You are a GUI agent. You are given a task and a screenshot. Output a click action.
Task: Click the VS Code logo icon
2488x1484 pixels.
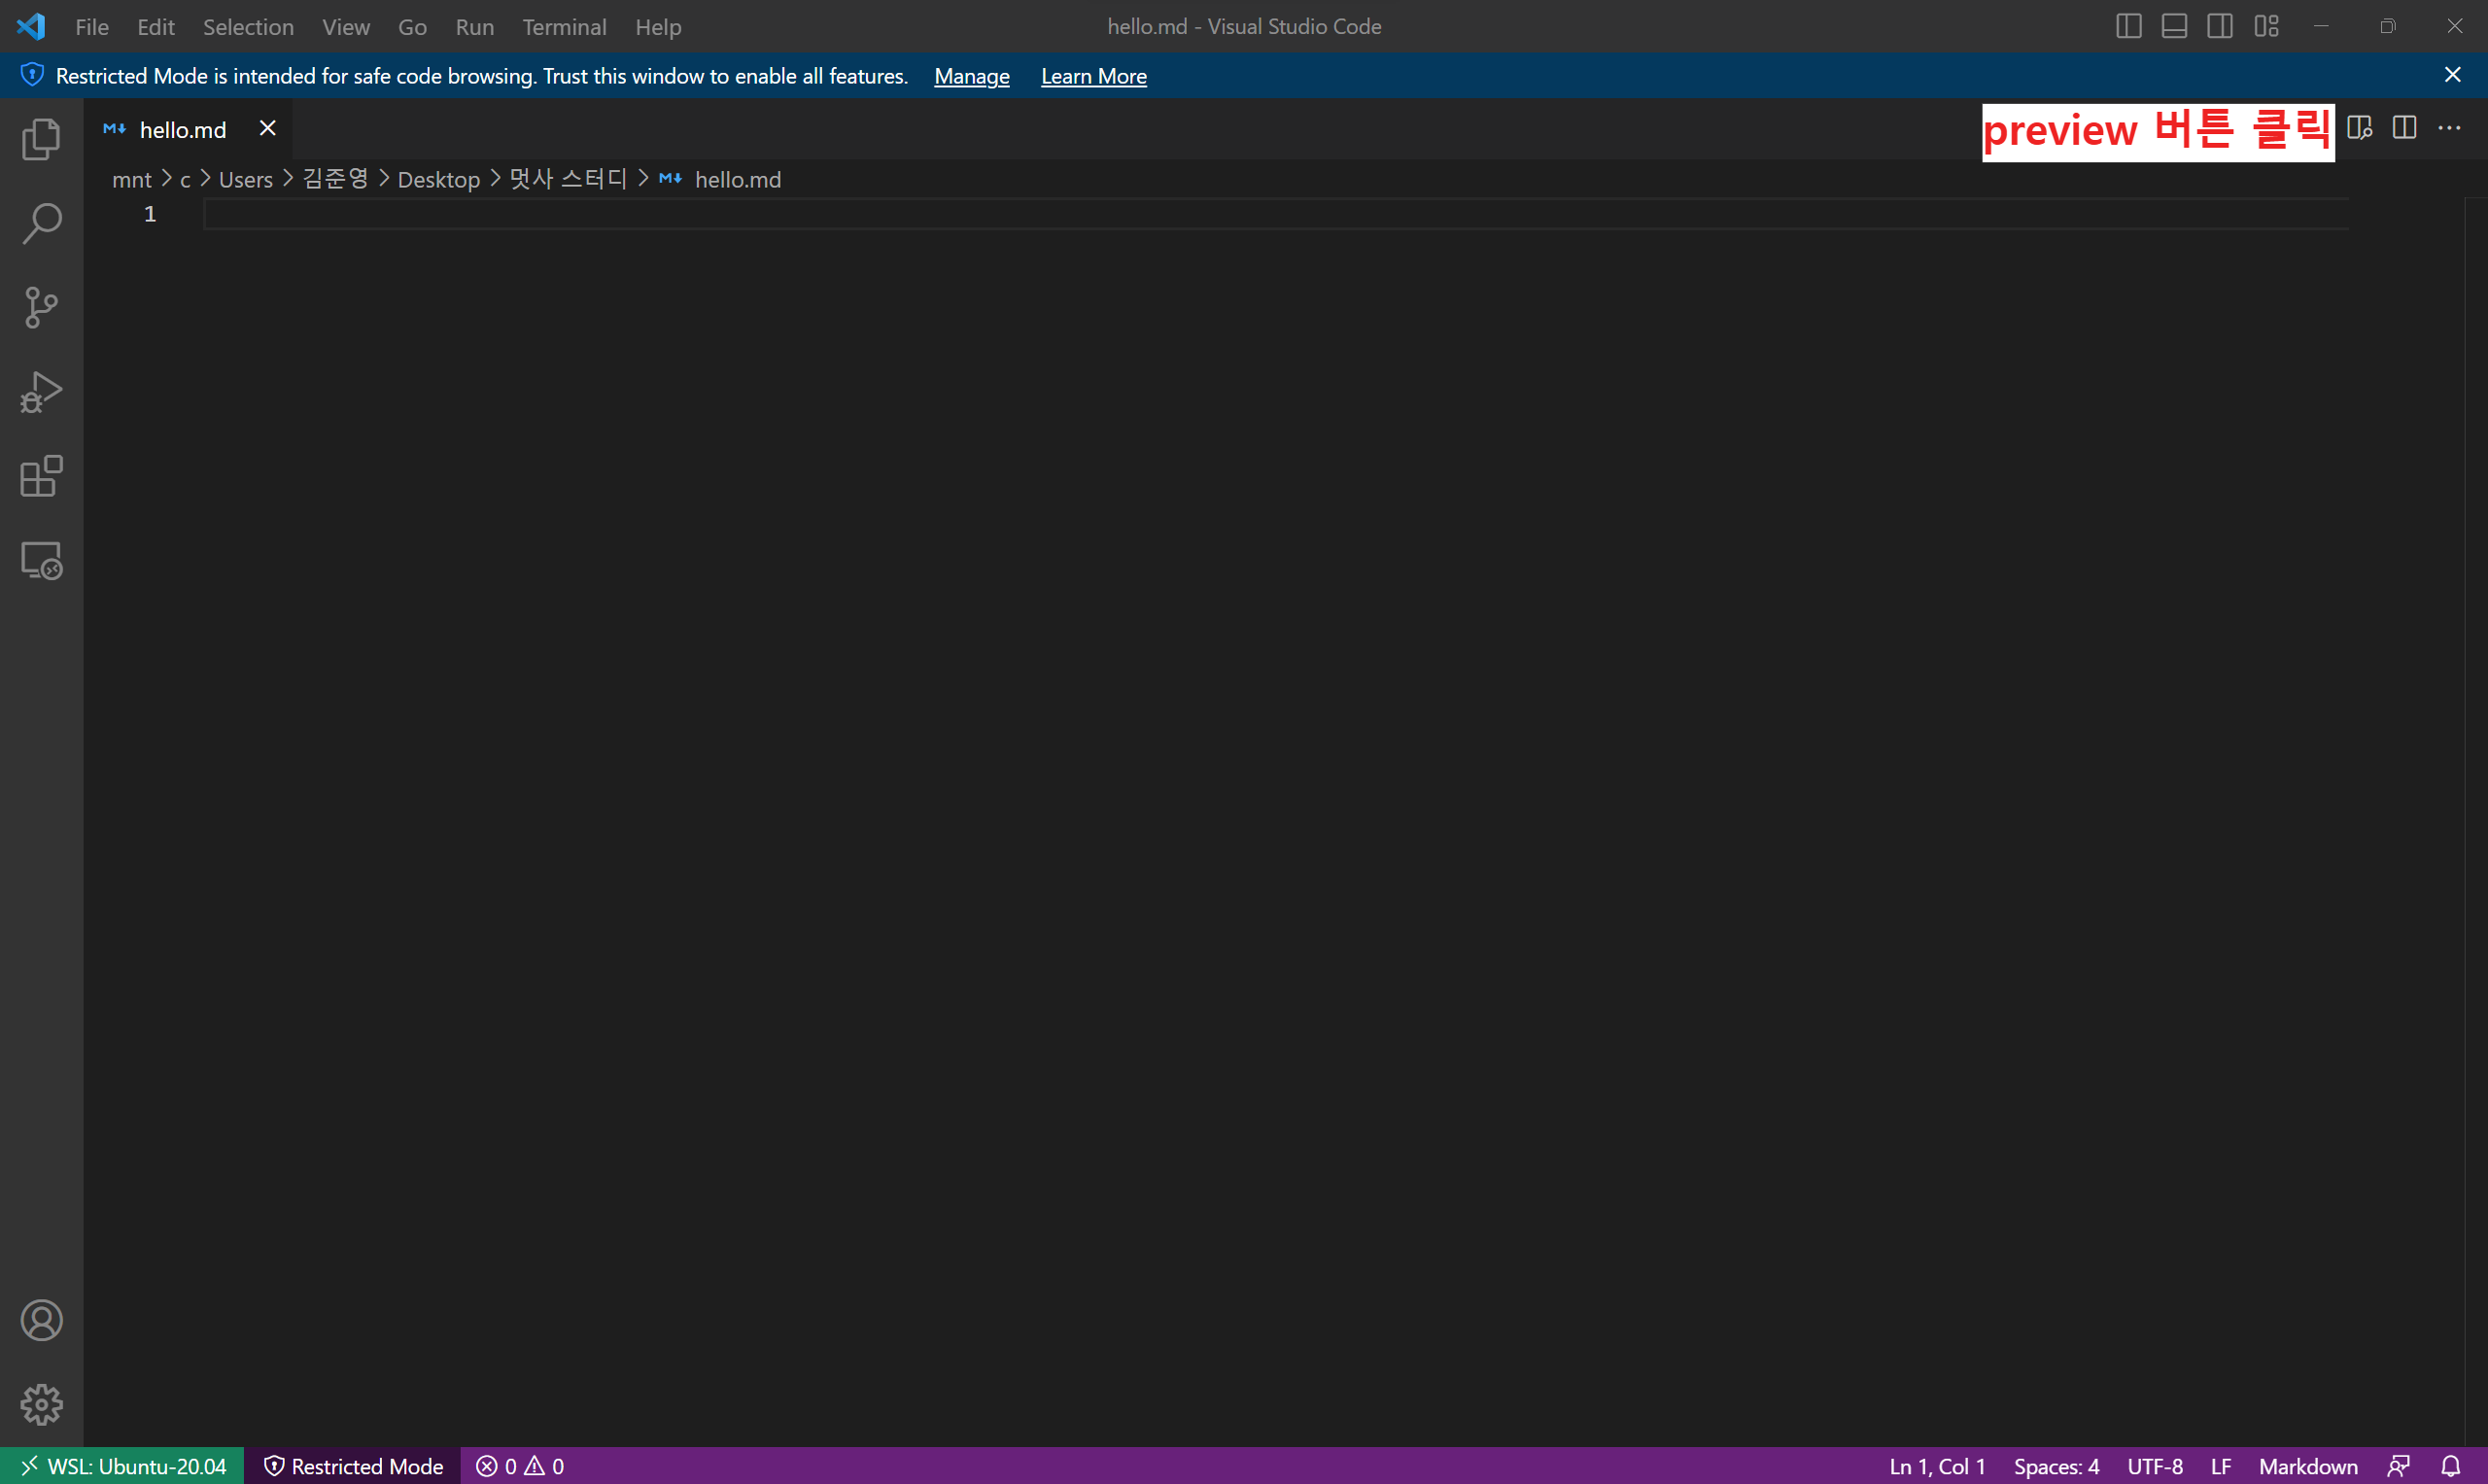31,26
